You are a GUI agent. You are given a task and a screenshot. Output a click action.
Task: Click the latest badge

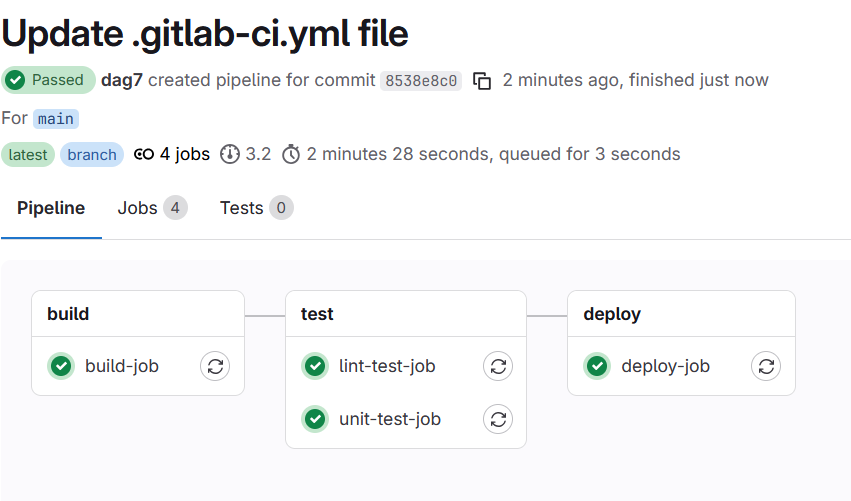(x=28, y=155)
